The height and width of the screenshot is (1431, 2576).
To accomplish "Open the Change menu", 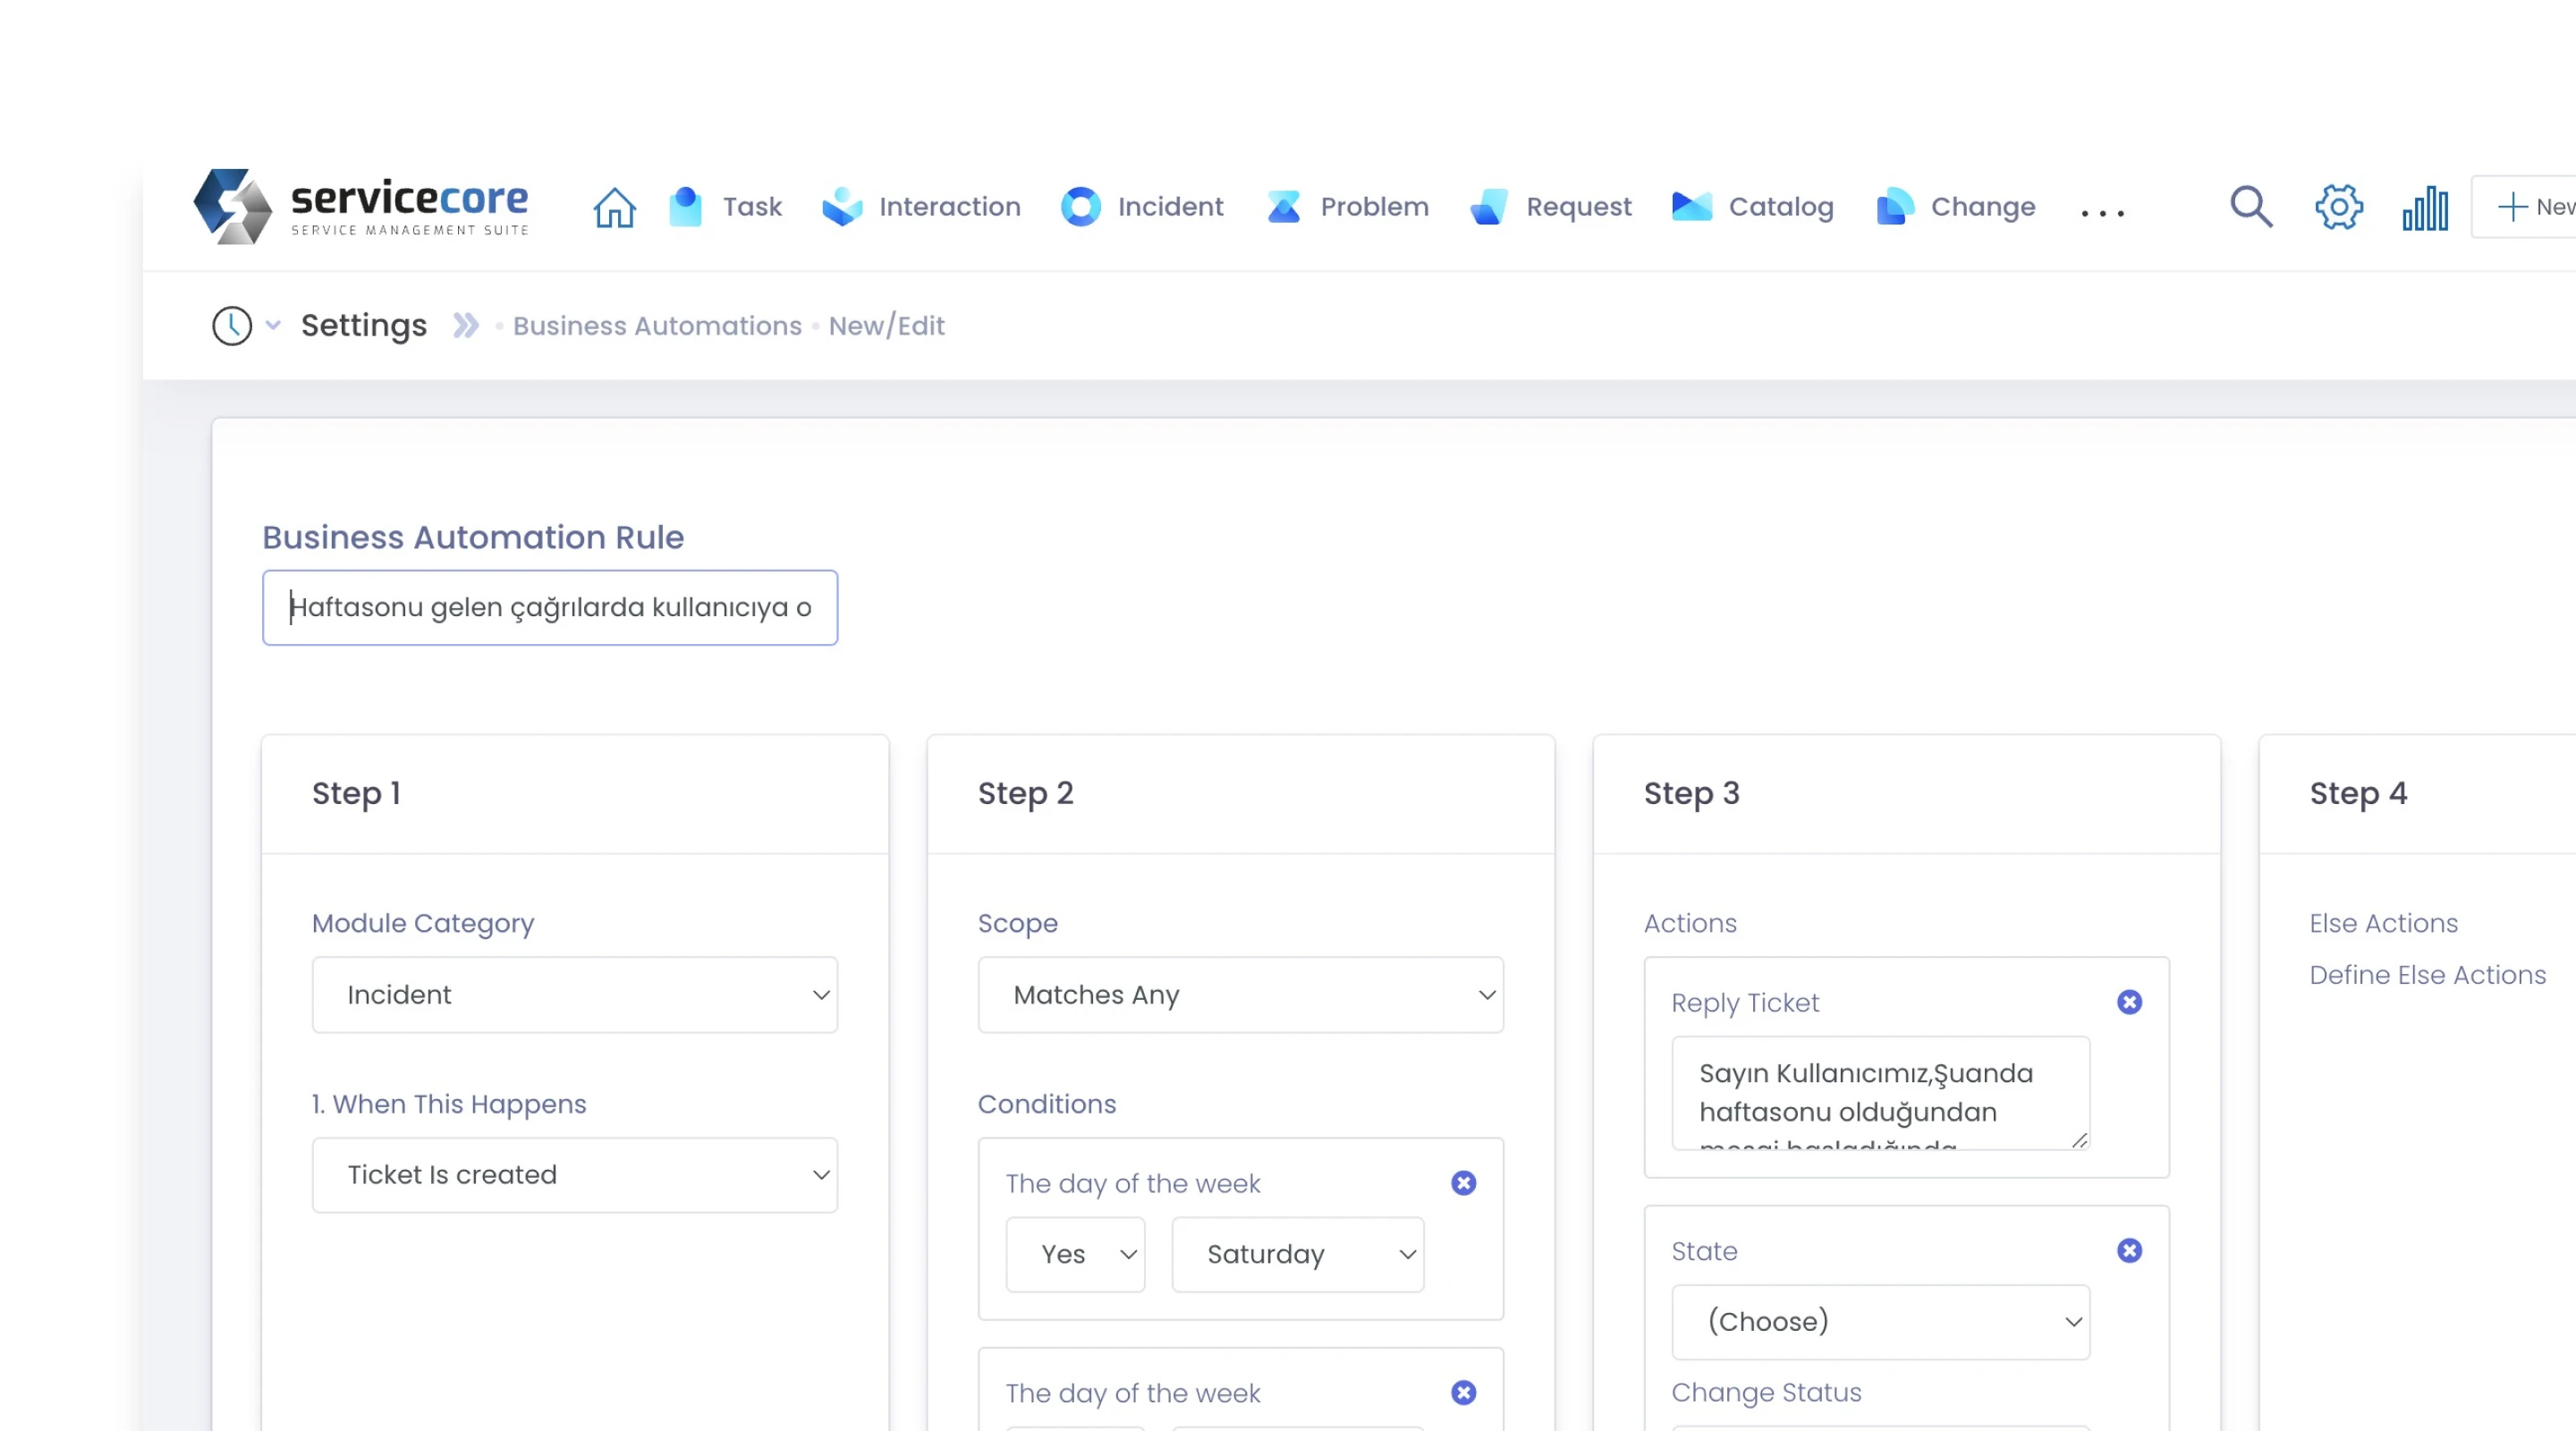I will [x=1983, y=207].
